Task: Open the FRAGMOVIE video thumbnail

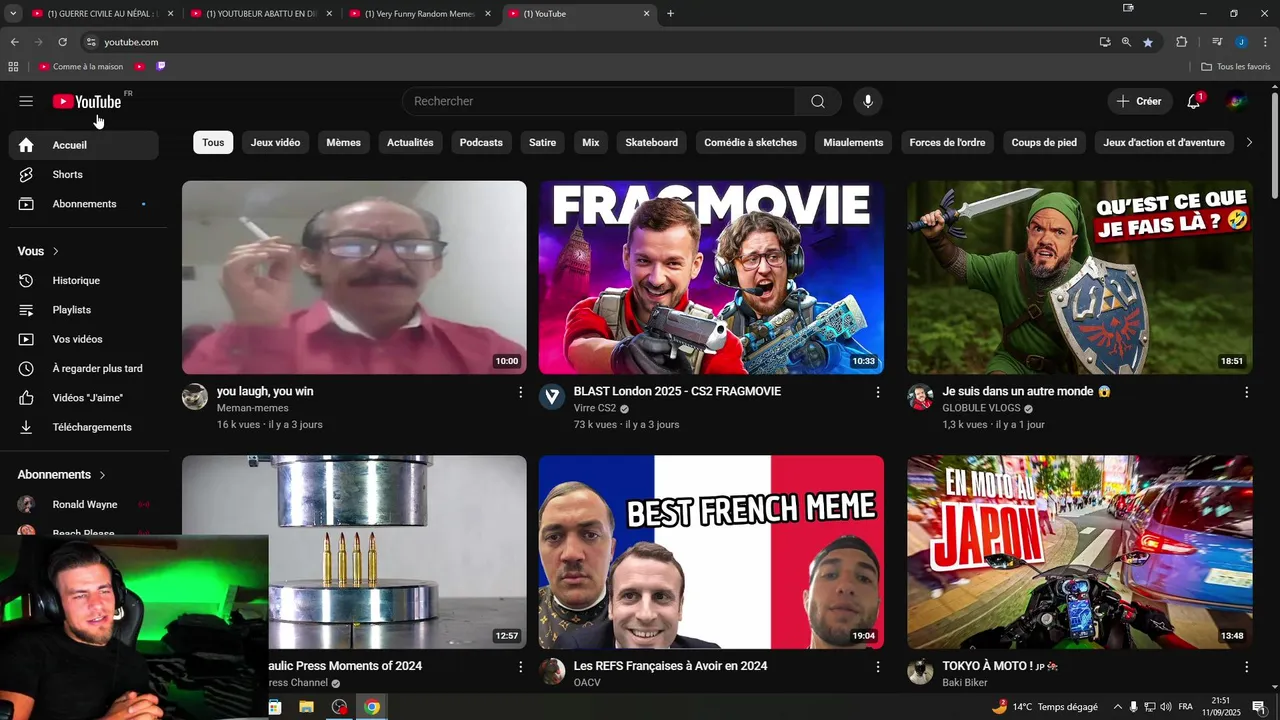Action: point(711,277)
